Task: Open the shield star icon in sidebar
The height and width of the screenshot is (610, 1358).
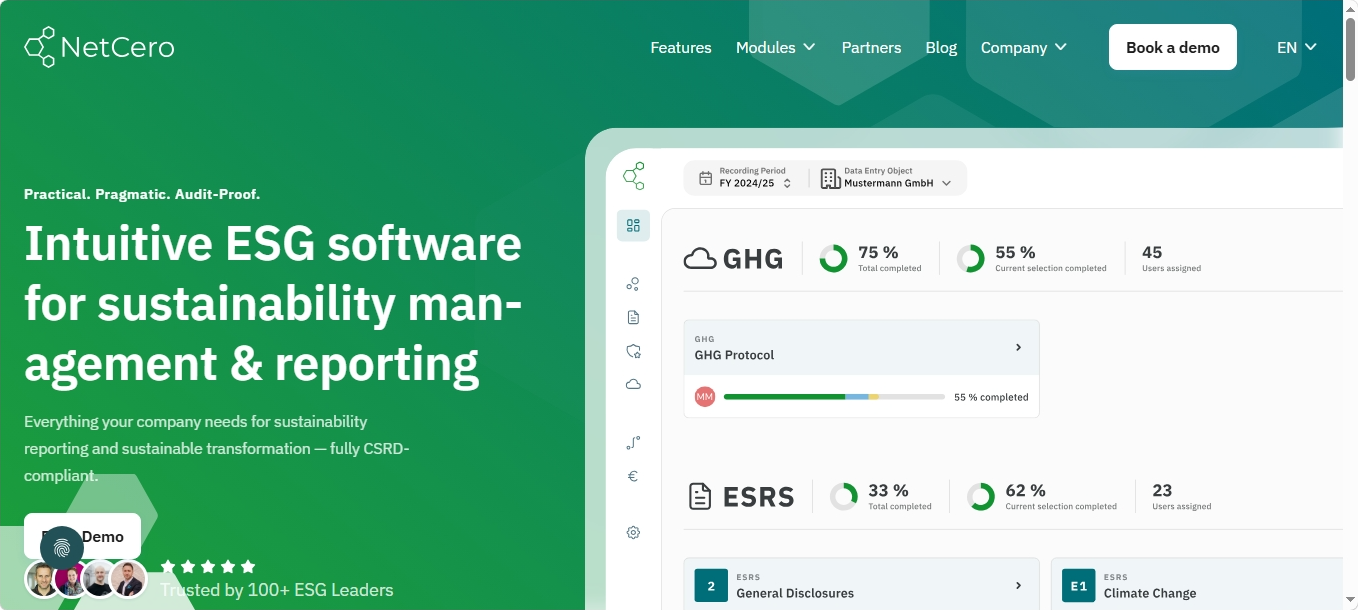Action: (x=633, y=351)
